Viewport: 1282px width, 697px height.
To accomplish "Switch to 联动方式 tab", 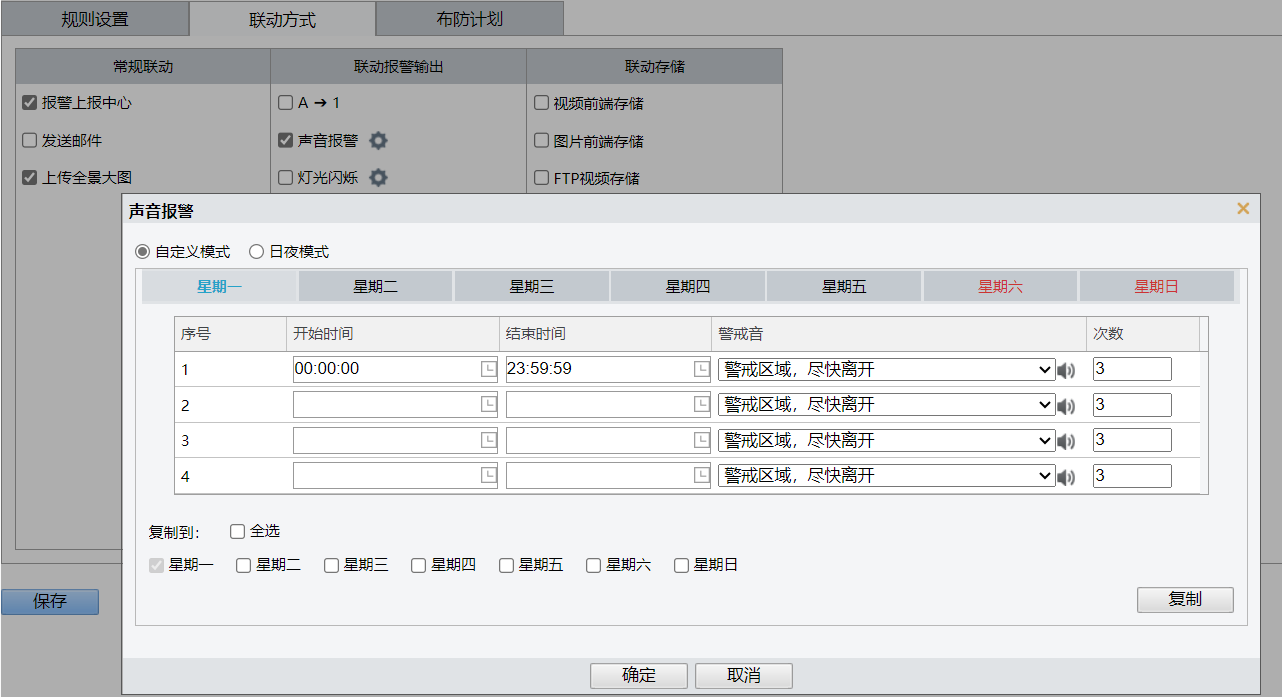I will point(282,19).
